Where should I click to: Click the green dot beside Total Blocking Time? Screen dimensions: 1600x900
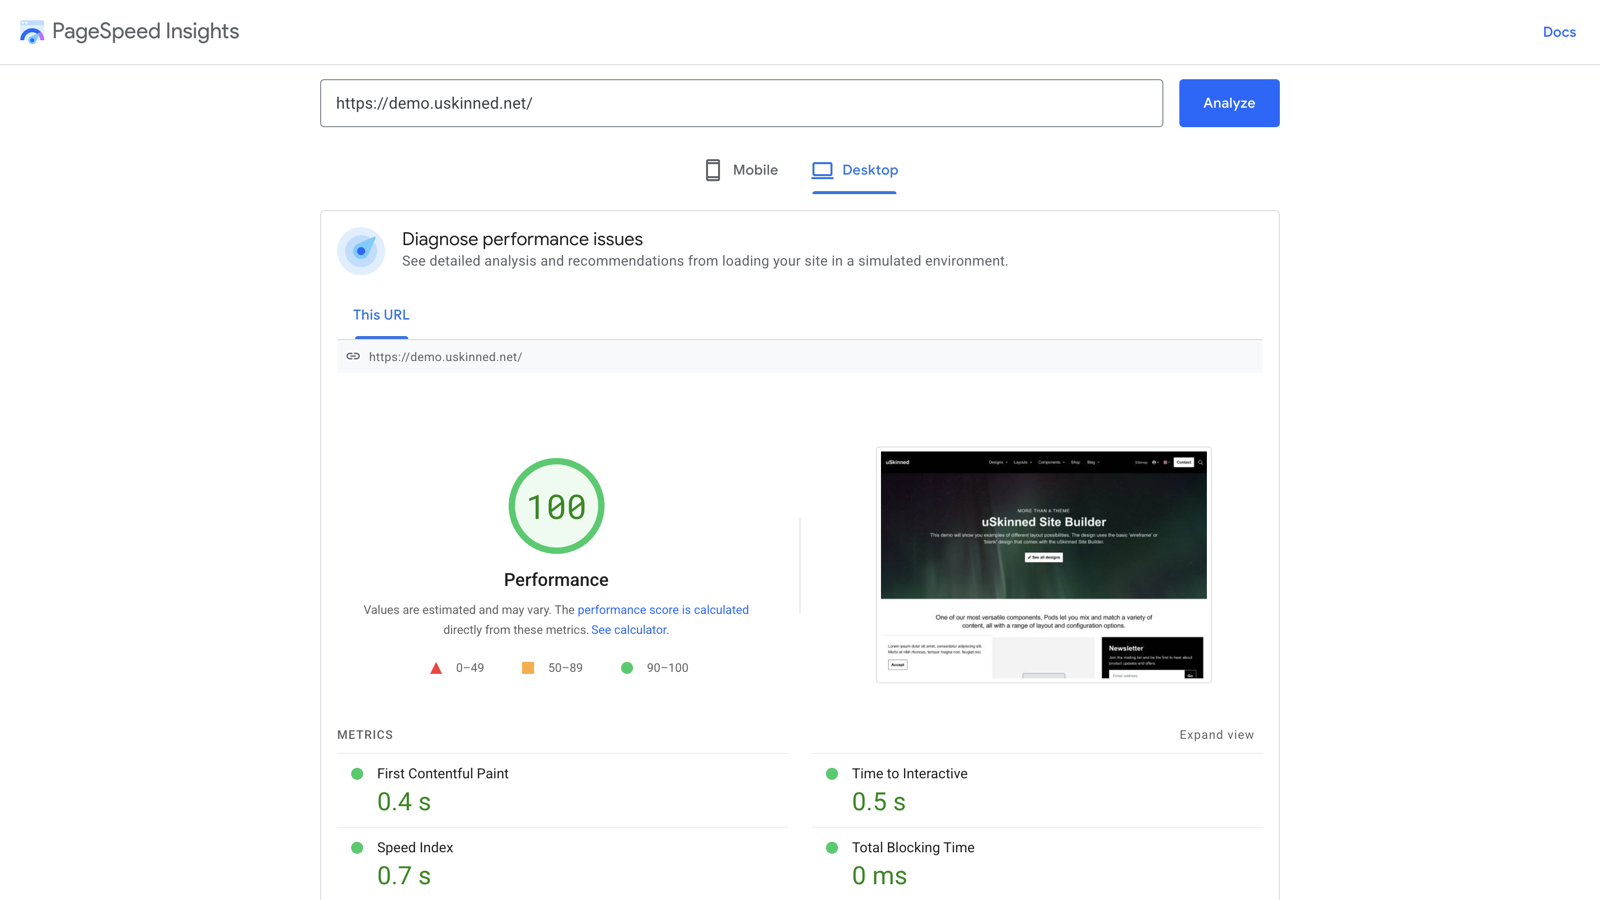[x=831, y=847]
